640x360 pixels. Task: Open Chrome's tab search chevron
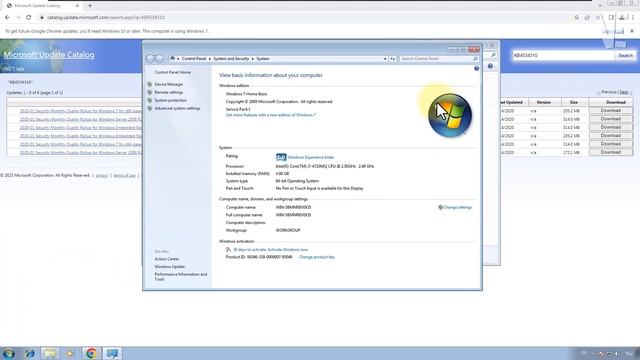600,6
